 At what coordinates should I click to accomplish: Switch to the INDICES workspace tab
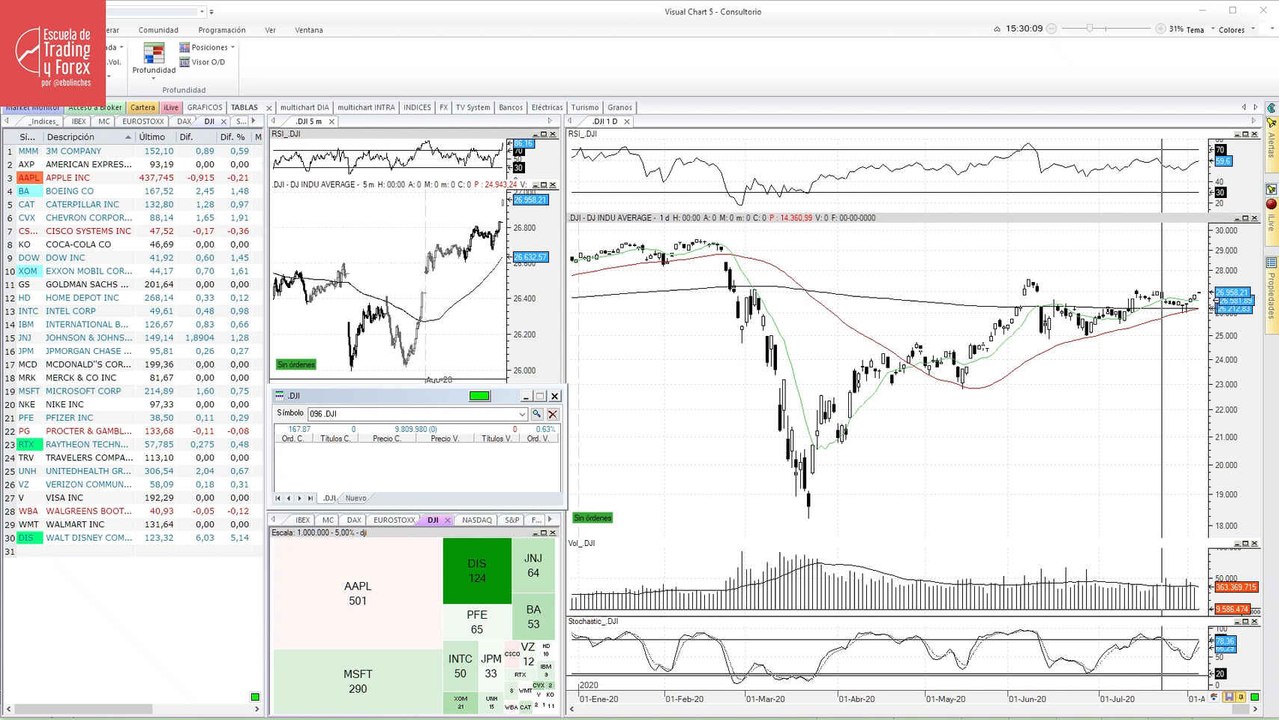[417, 107]
